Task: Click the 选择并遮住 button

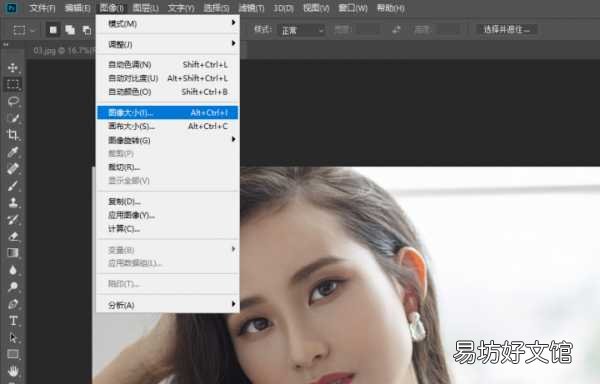Action: (x=507, y=29)
